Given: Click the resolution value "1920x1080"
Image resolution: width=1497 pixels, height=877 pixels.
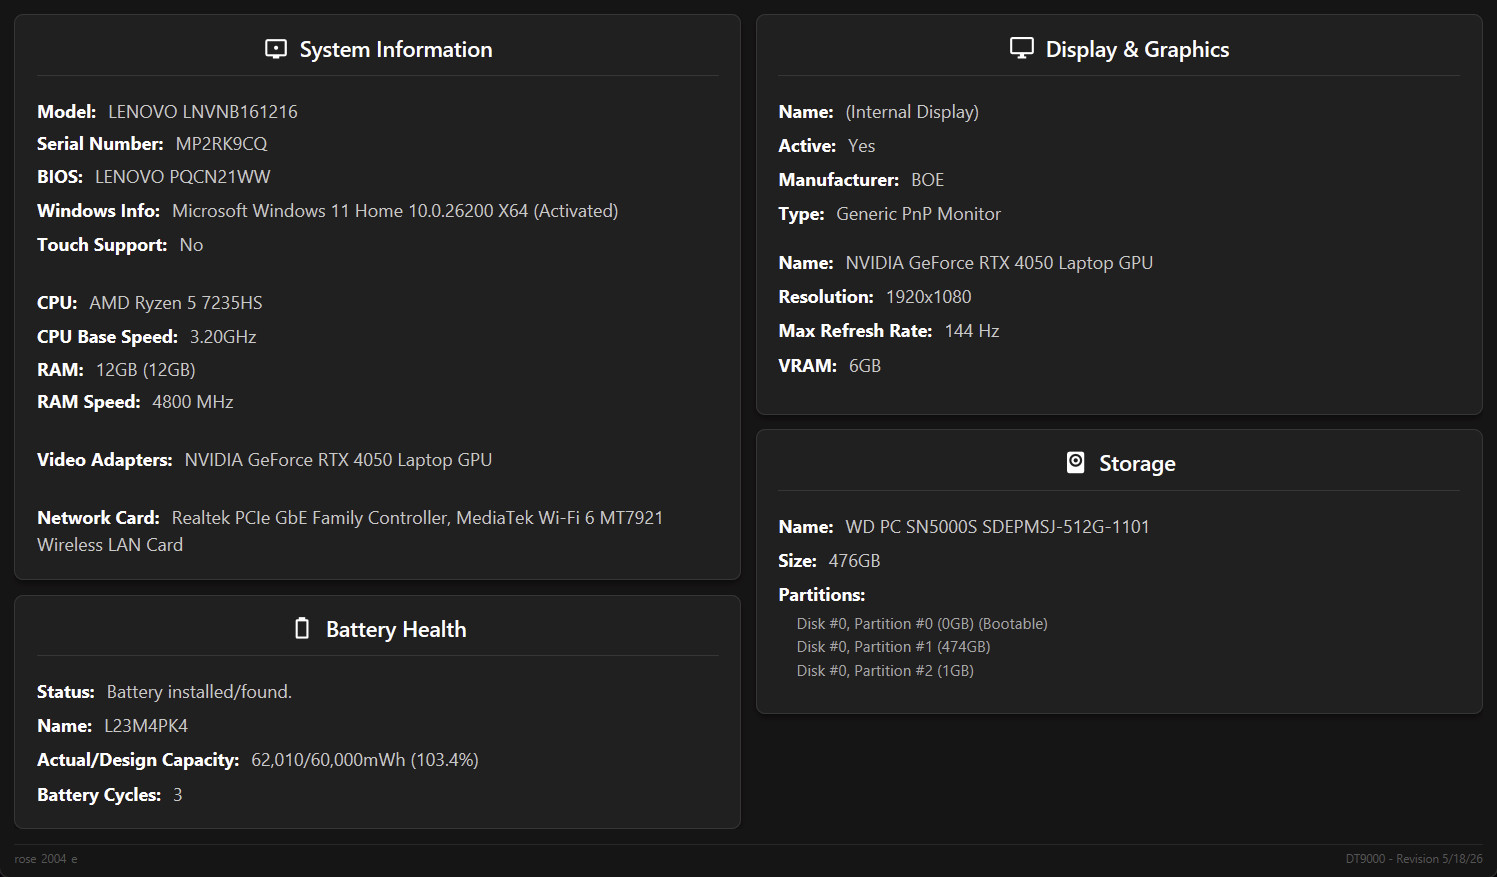Looking at the screenshot, I should [929, 297].
